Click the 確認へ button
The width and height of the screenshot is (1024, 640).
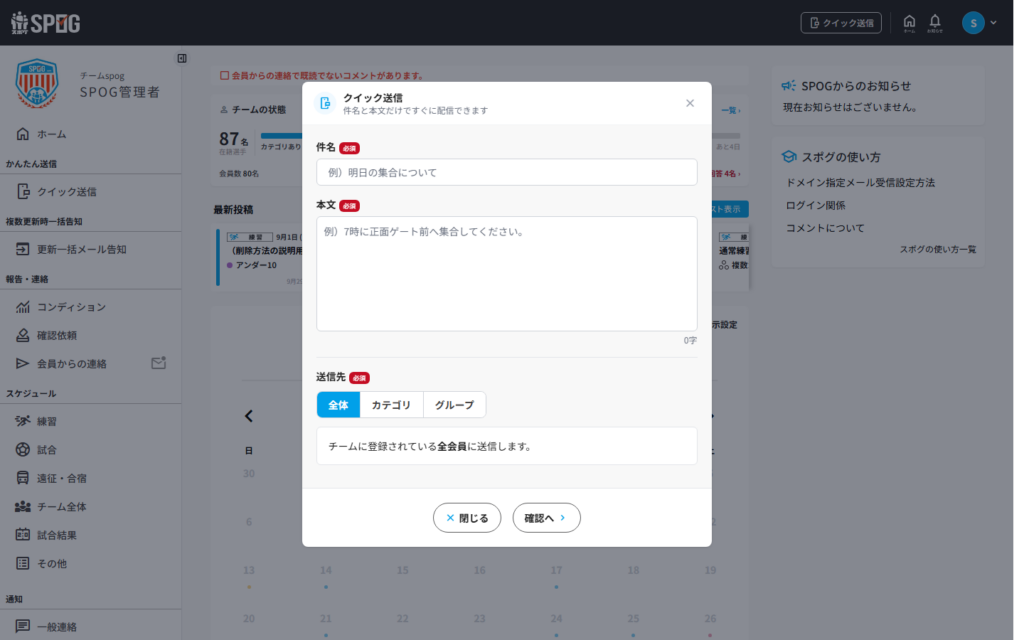[x=547, y=518]
